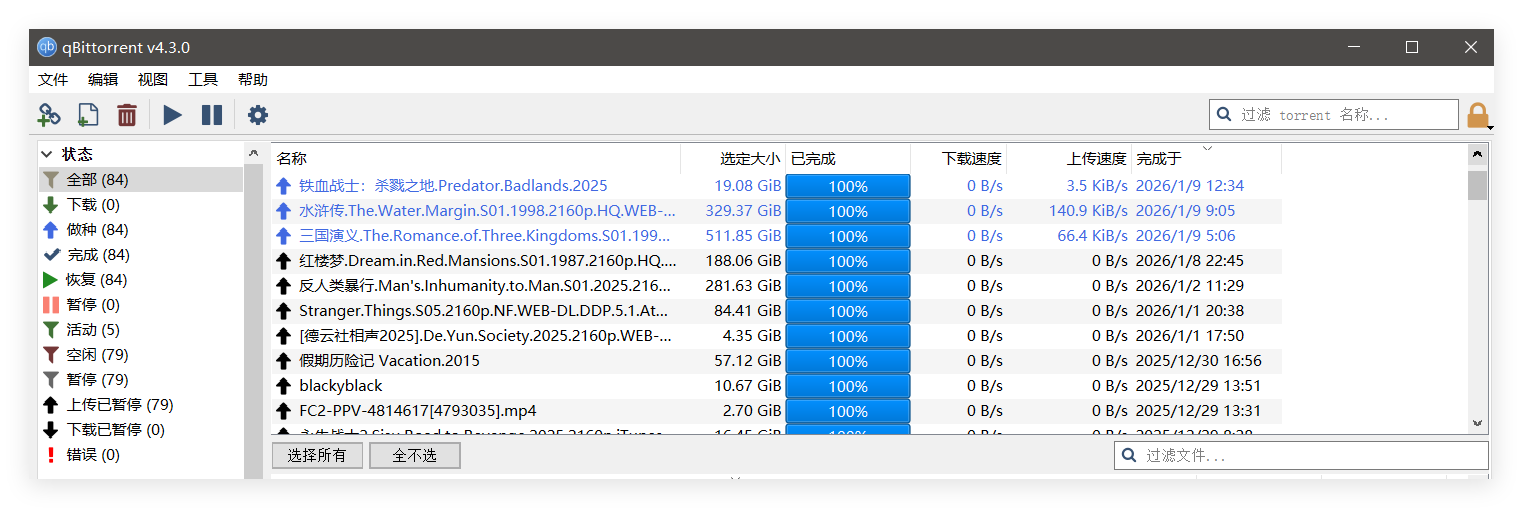
Task: Sort by the 已完成 column header
Action: click(848, 158)
